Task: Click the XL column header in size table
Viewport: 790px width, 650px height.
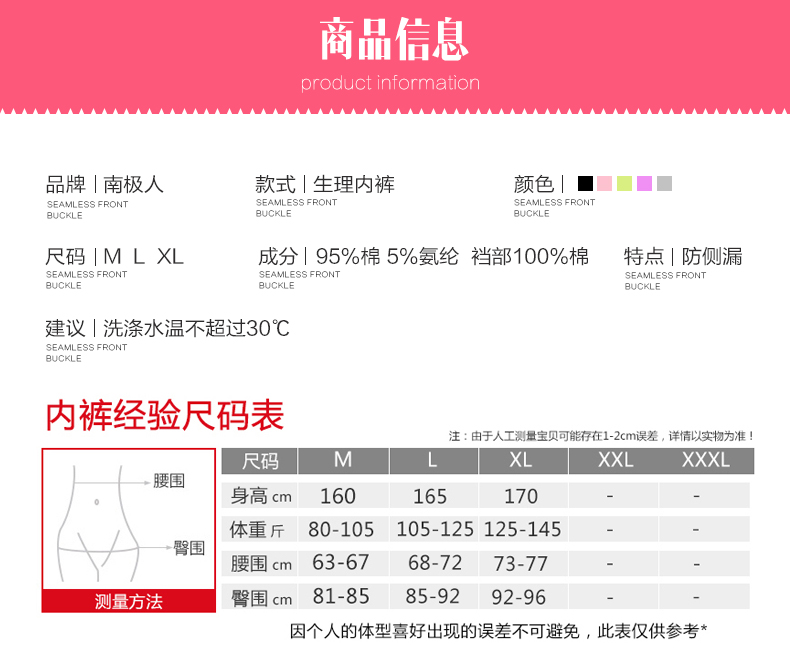Action: click(522, 460)
